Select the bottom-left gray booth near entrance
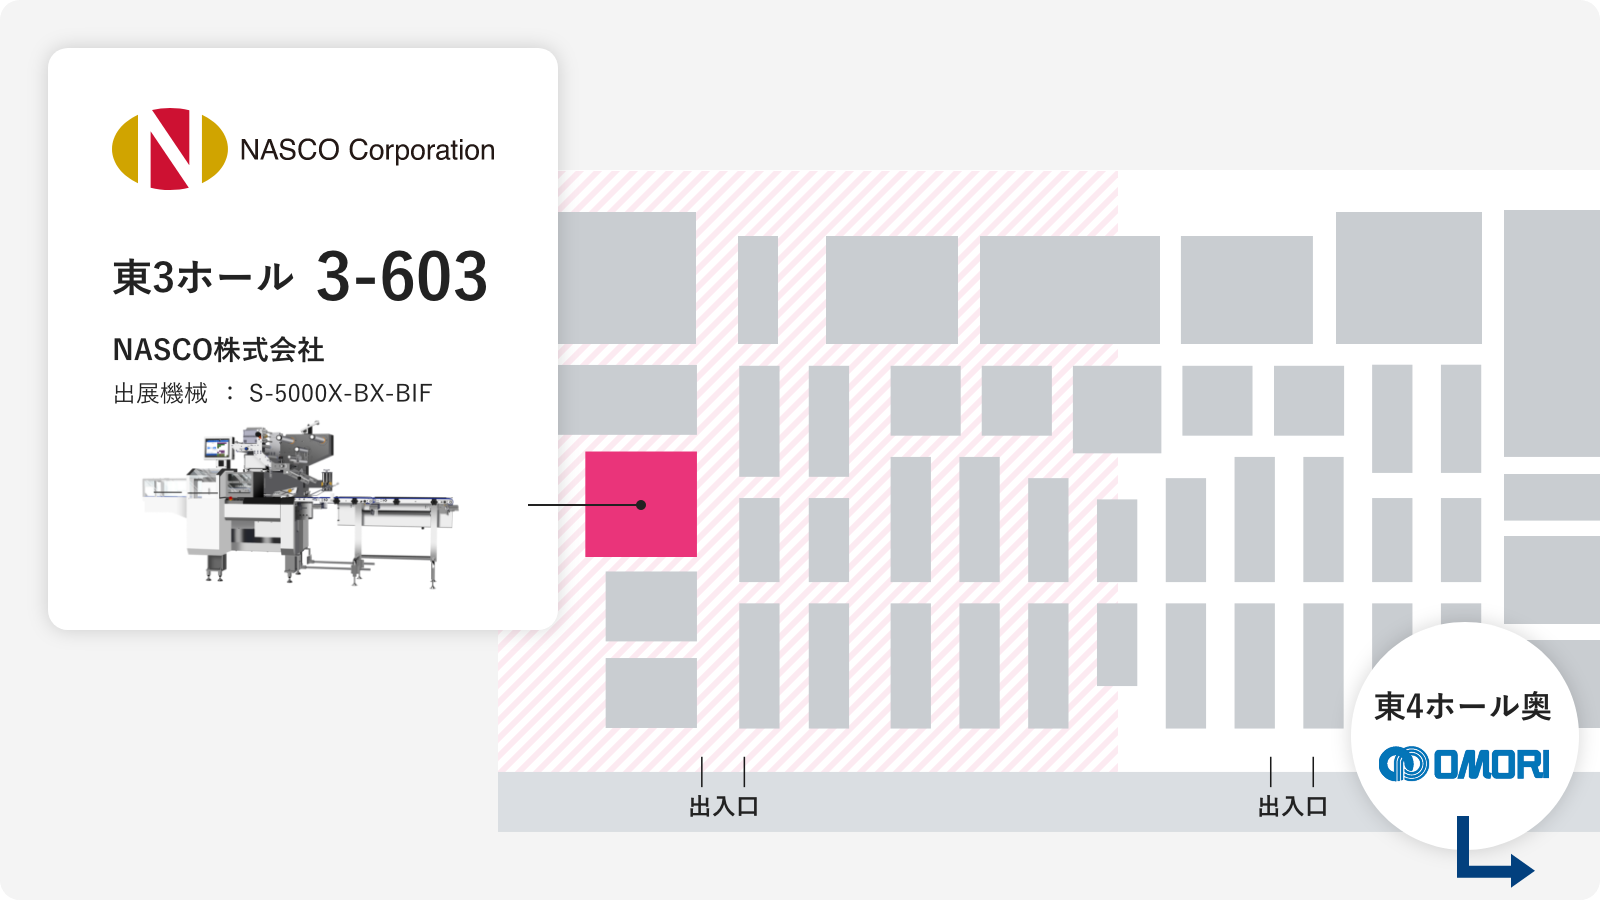Image resolution: width=1609 pixels, height=900 pixels. tap(651, 692)
